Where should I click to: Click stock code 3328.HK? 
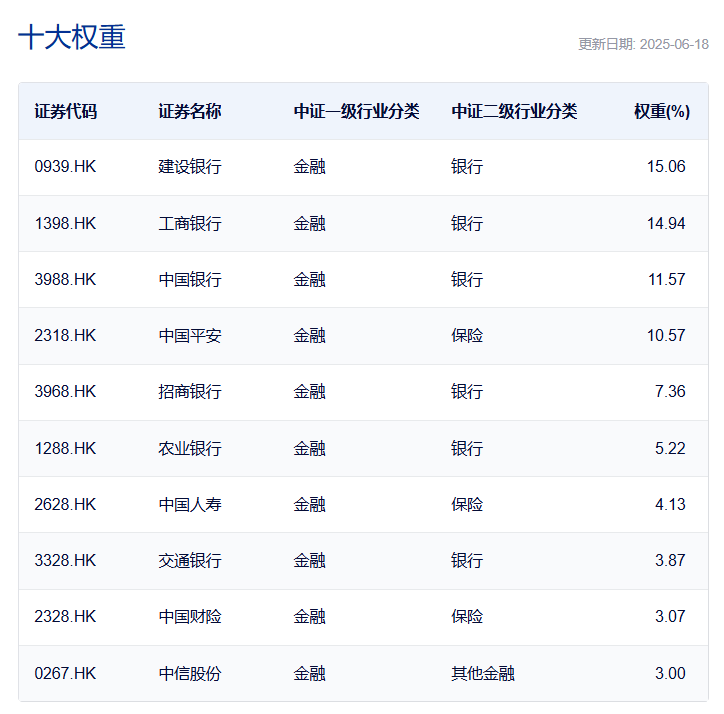click(65, 561)
